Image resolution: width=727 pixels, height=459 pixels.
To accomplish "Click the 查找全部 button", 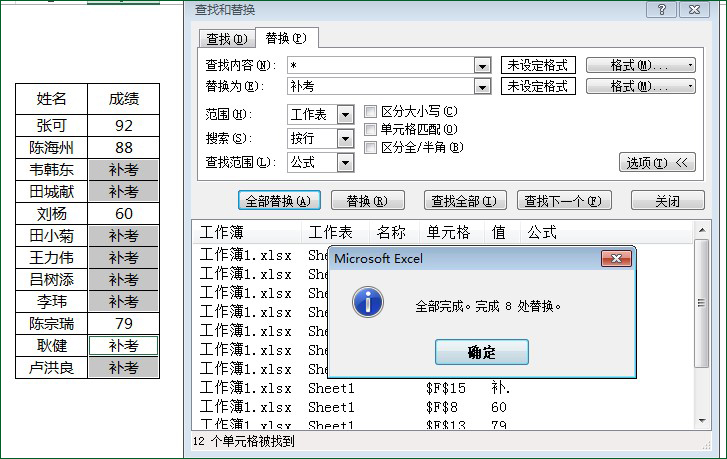I will tap(465, 201).
